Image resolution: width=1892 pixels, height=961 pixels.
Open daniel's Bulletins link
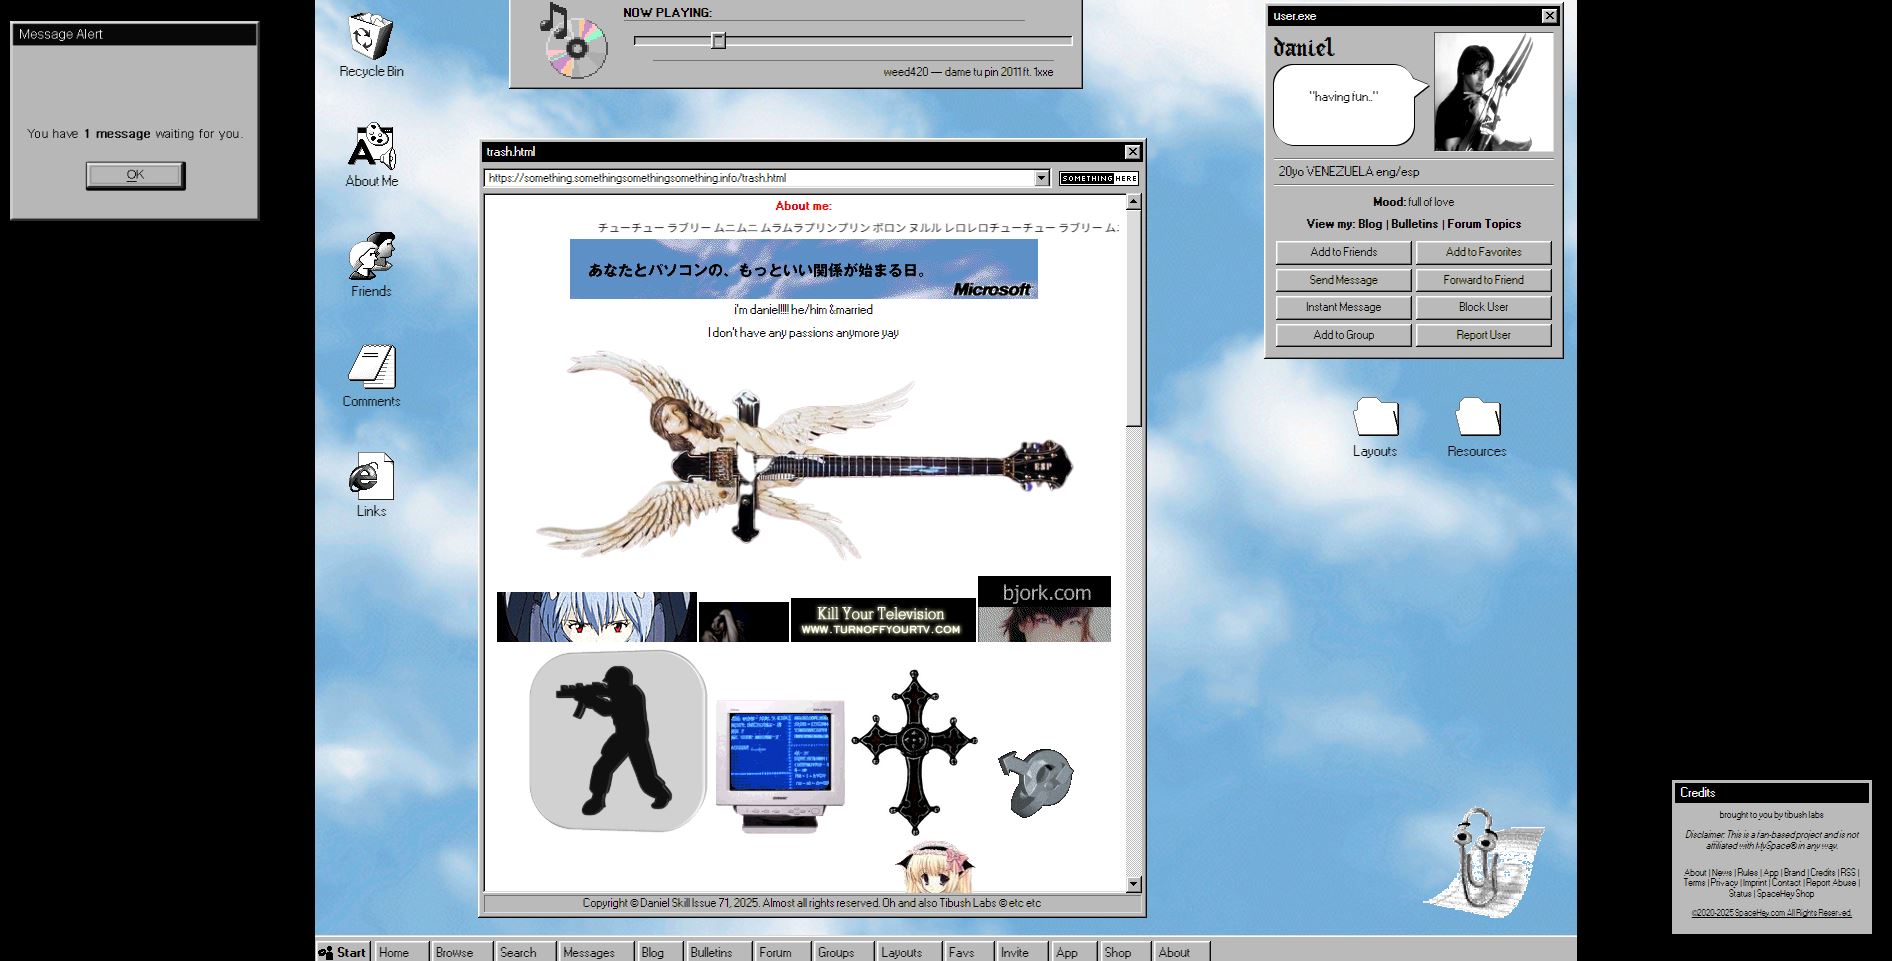click(x=1414, y=224)
